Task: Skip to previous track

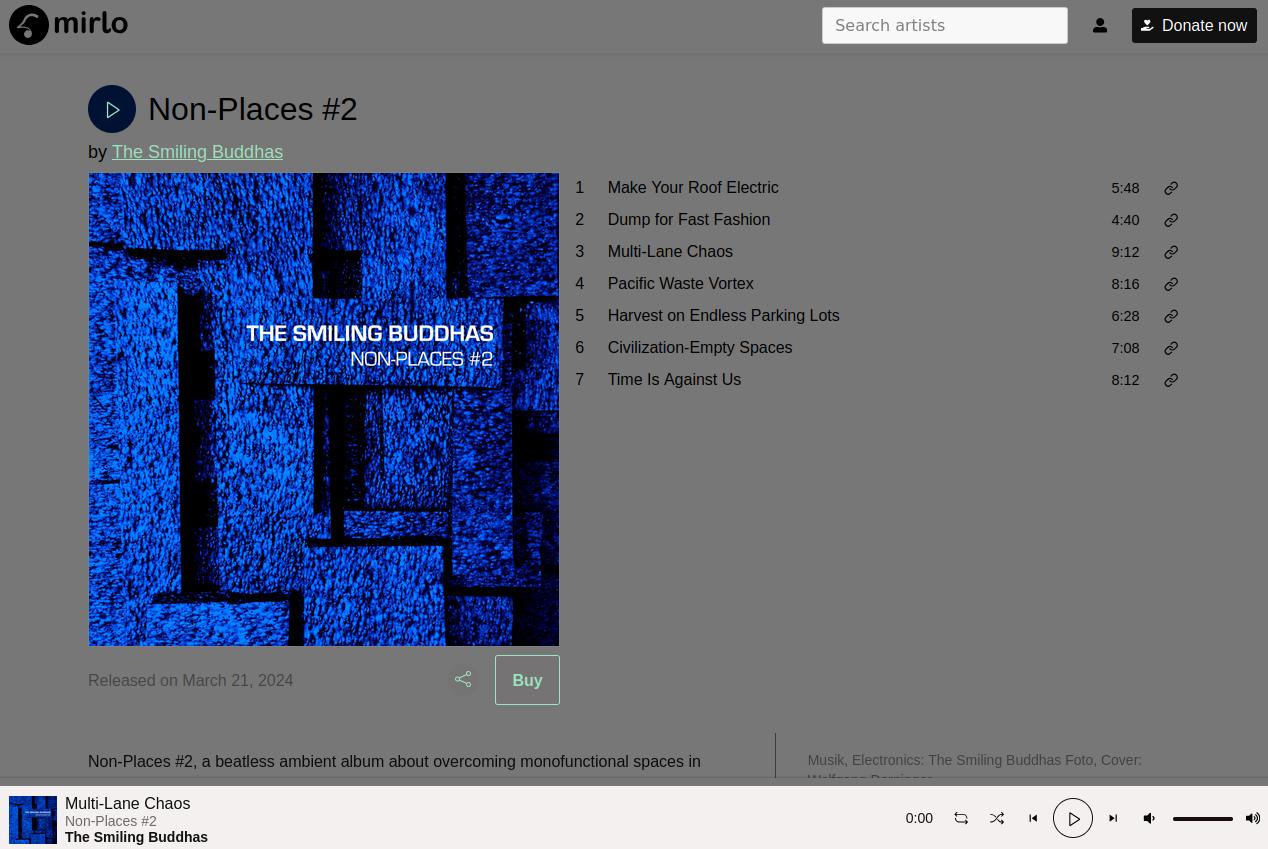Action: pos(1033,818)
